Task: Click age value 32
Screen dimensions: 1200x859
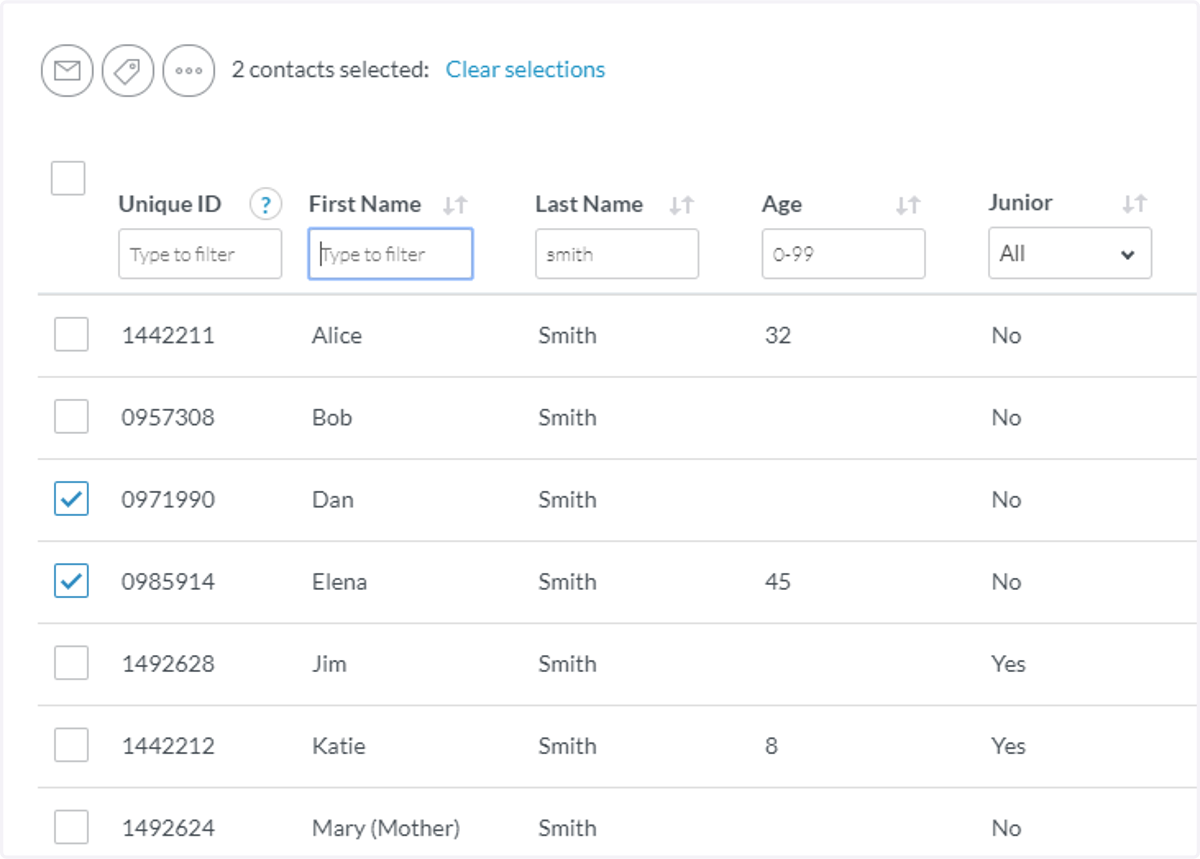Action: (x=778, y=335)
